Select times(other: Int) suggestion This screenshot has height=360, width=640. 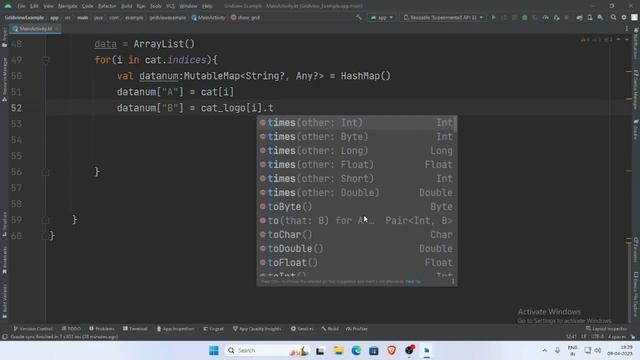pyautogui.click(x=357, y=123)
